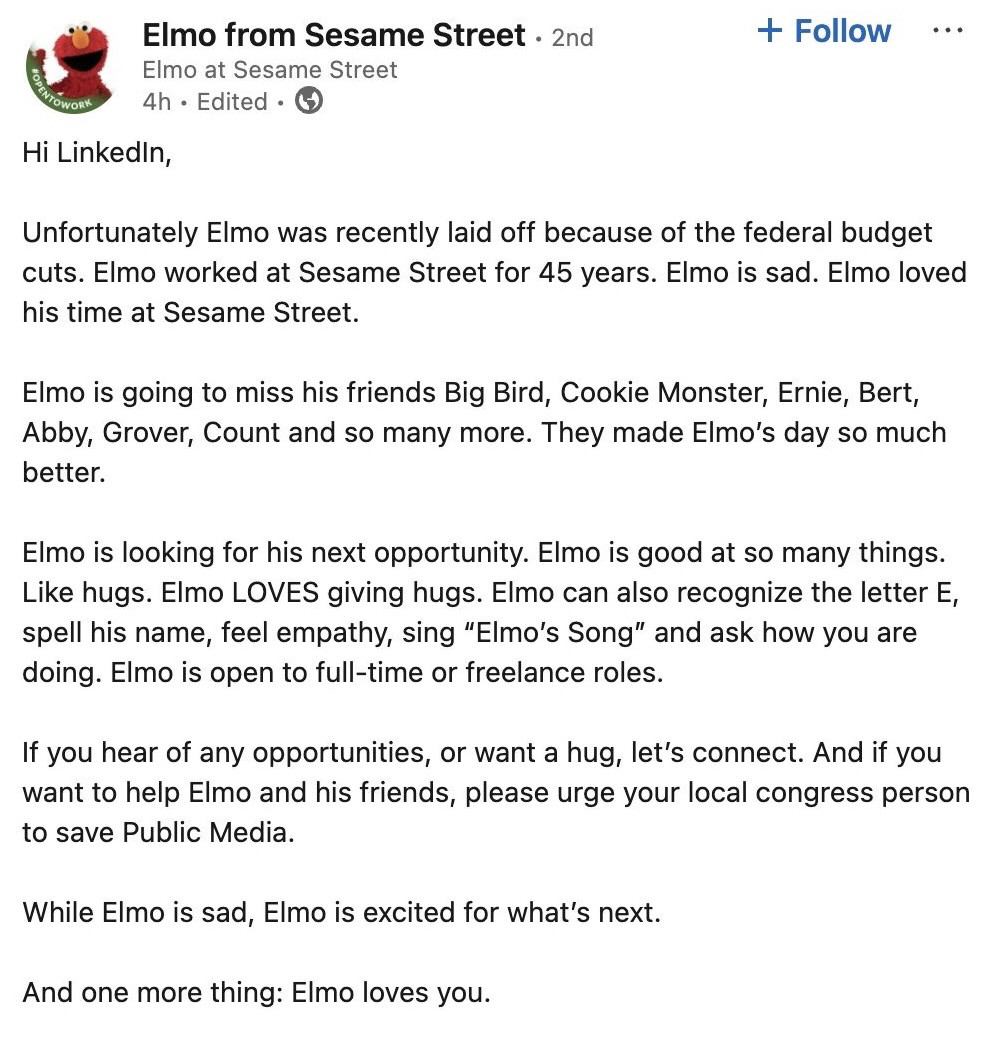Click the globe public visibility icon

click(x=308, y=101)
